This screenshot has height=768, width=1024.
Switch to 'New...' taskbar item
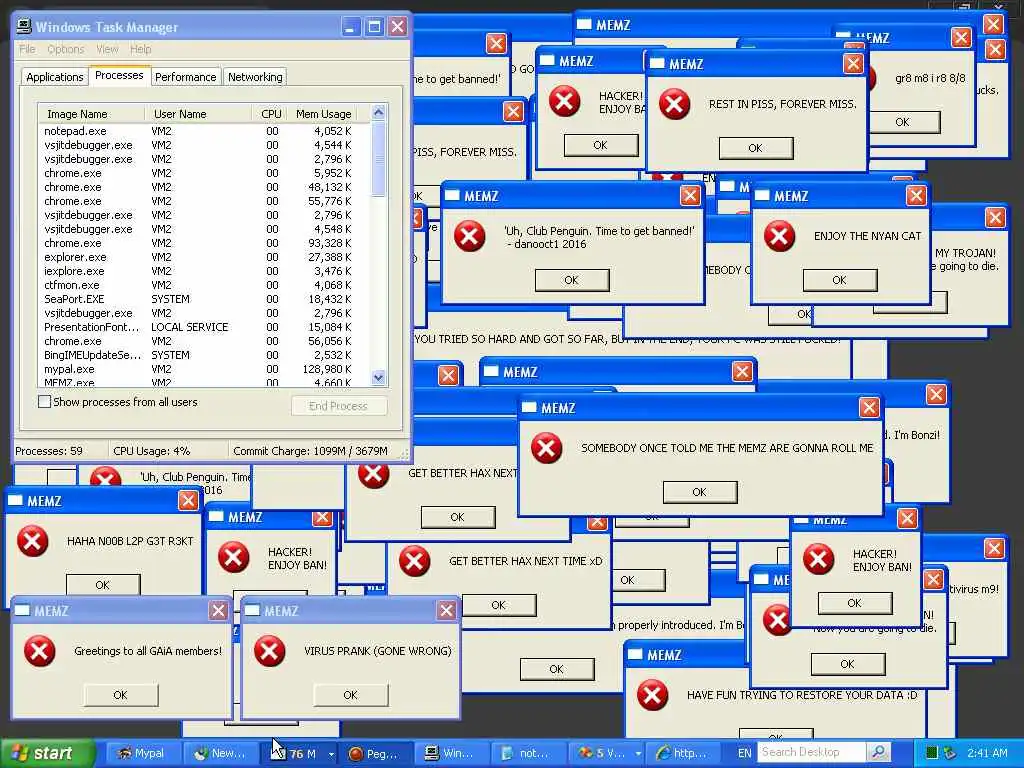point(219,753)
